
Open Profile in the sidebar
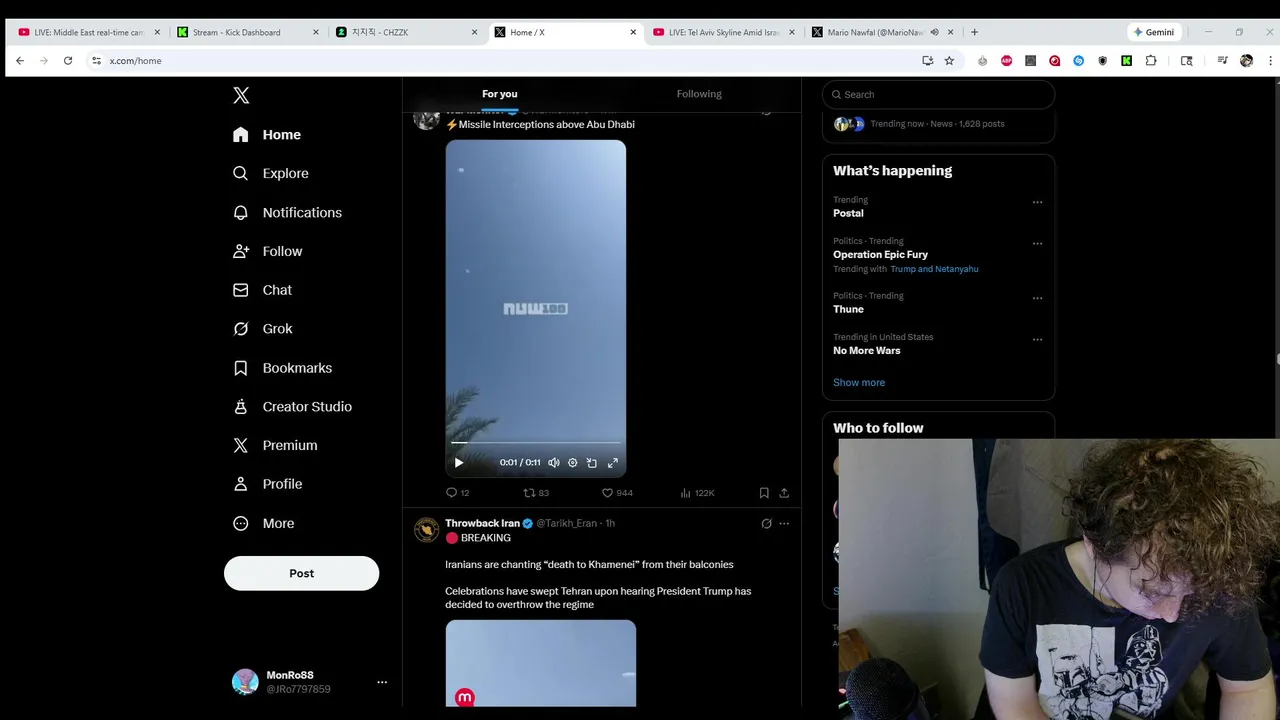click(x=267, y=484)
